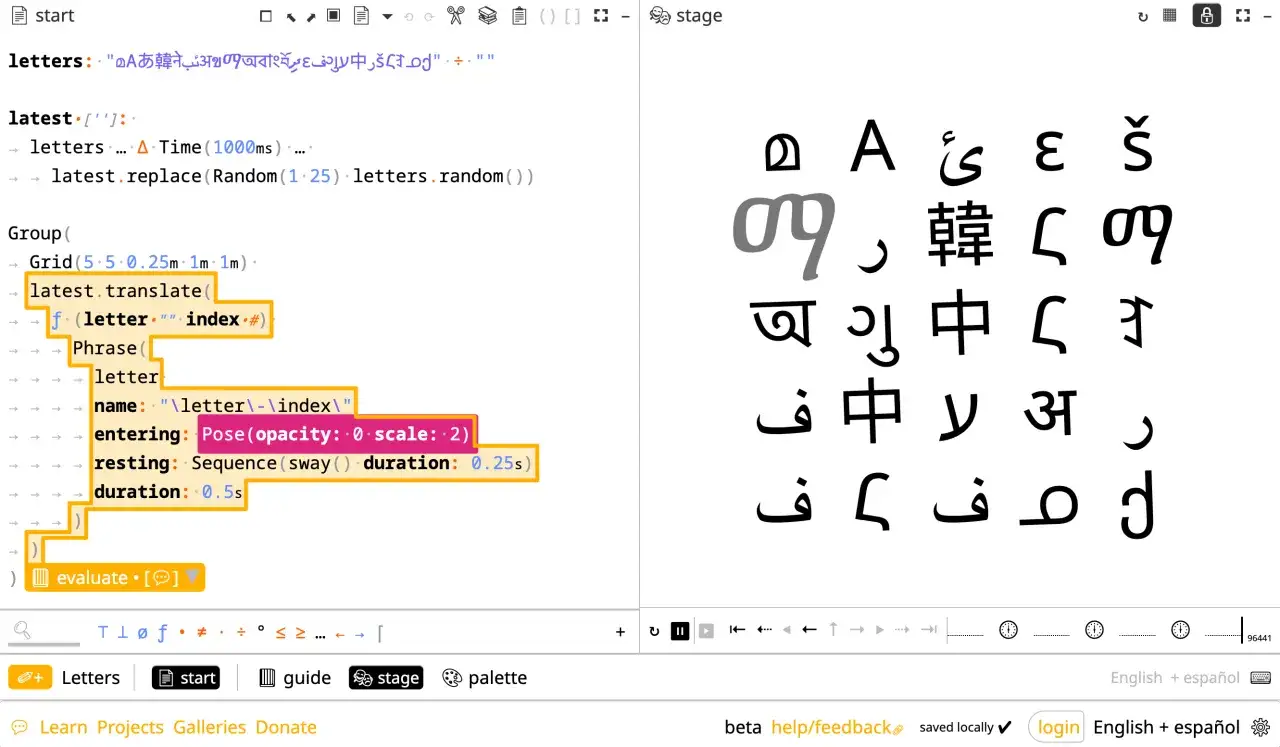The image size is (1280, 747).
Task: Click the up-right arrow icon in editor toolbar
Action: point(311,16)
